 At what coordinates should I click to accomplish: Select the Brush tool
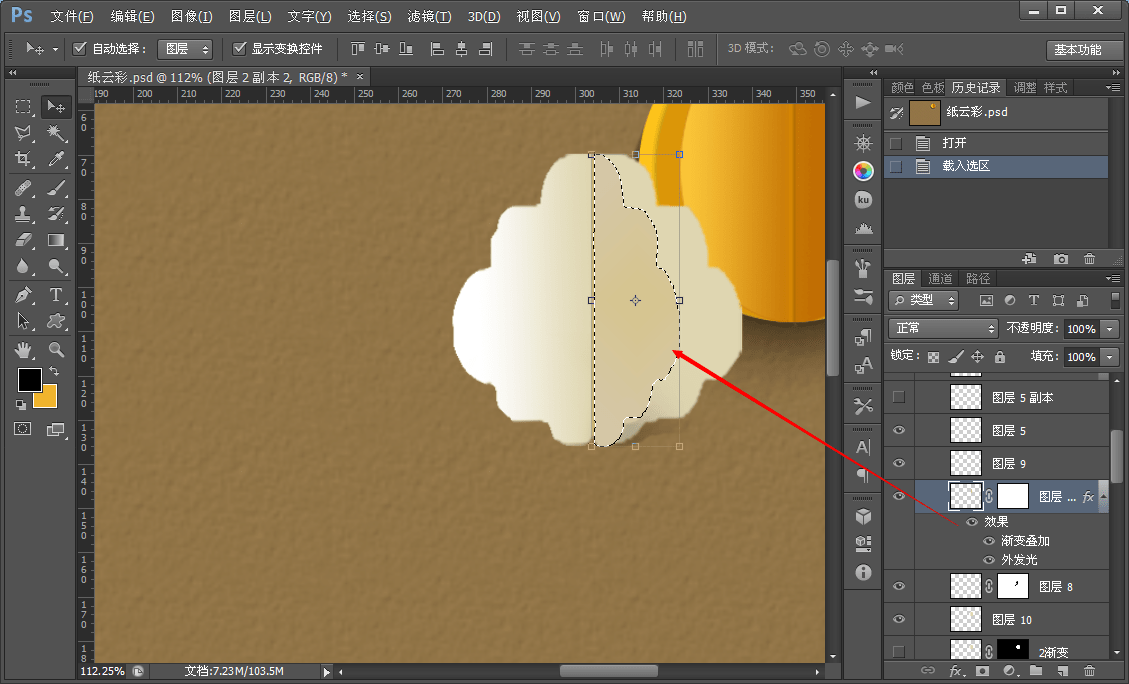click(55, 188)
